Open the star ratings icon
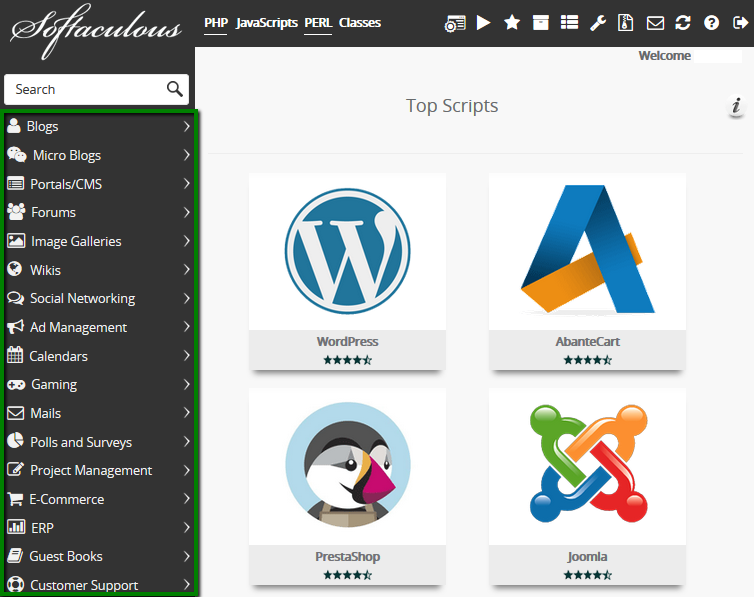Screen dimensions: 754x597 click(x=512, y=23)
